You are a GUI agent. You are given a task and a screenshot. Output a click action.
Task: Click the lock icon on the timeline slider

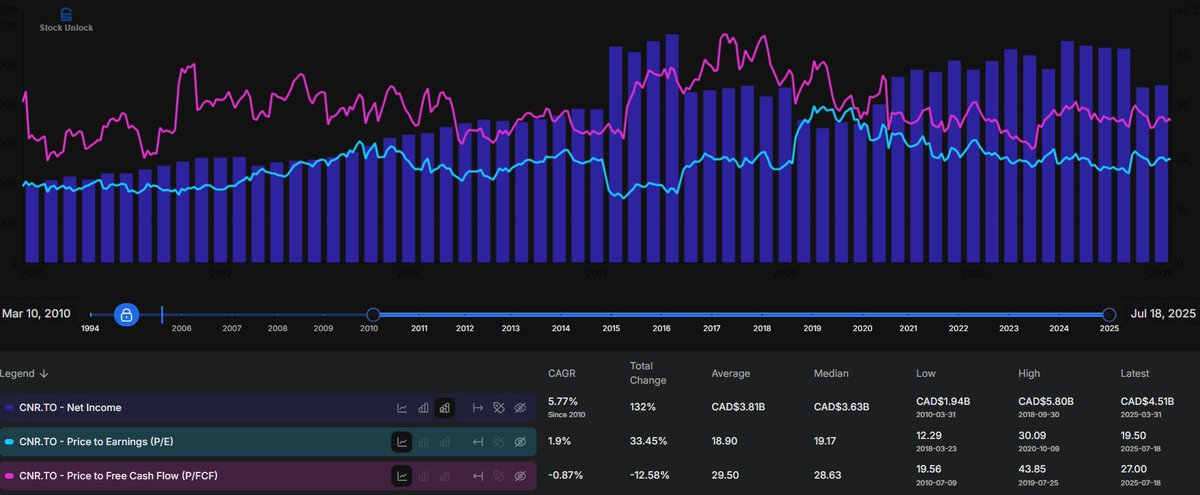point(126,315)
